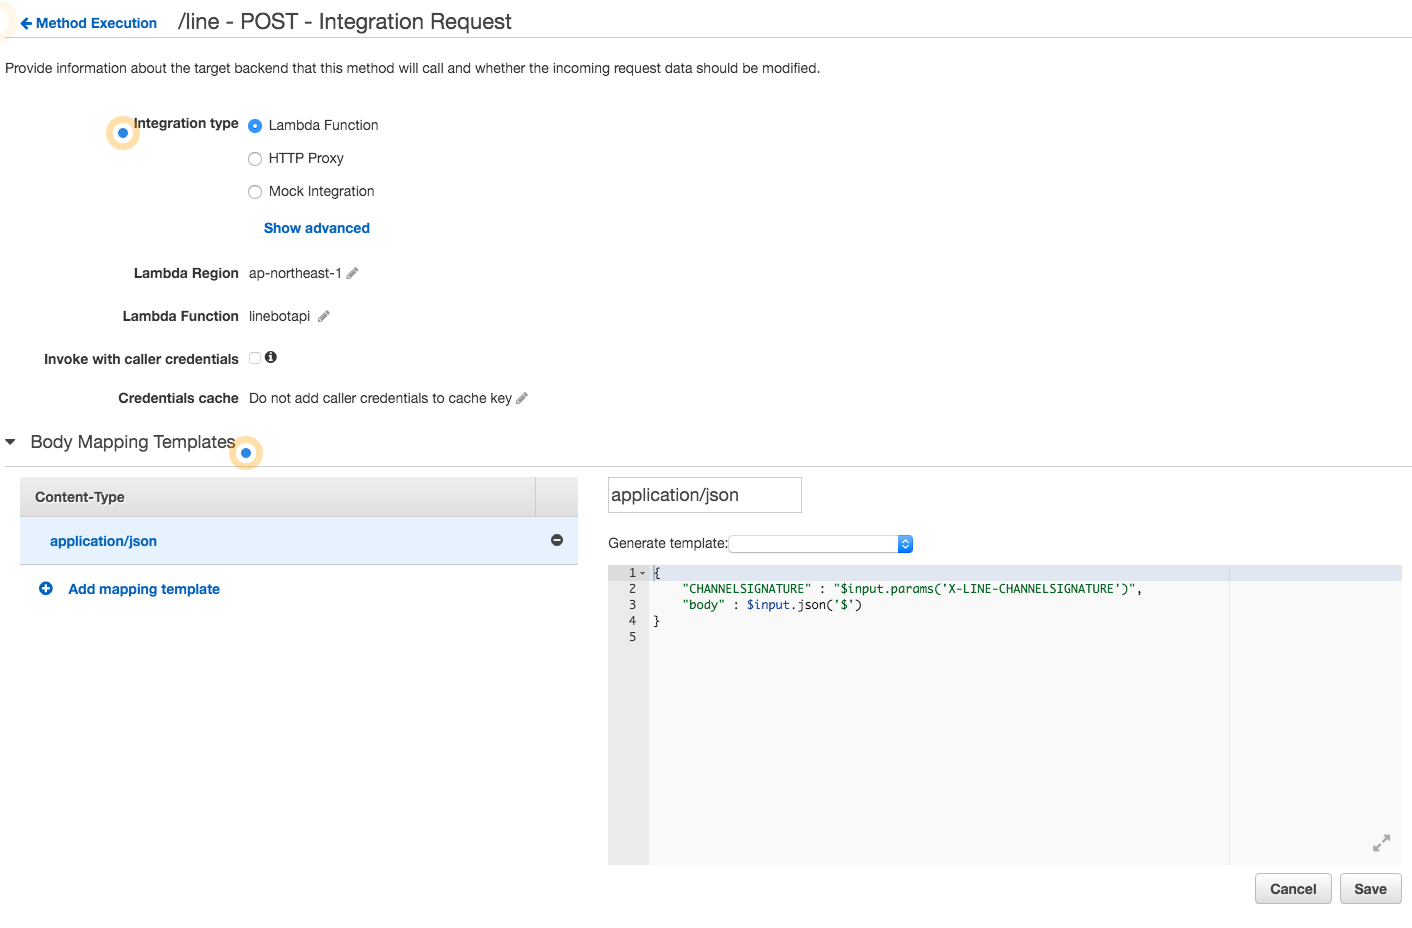Click Show advanced options
The width and height of the screenshot is (1412, 928).
(316, 227)
